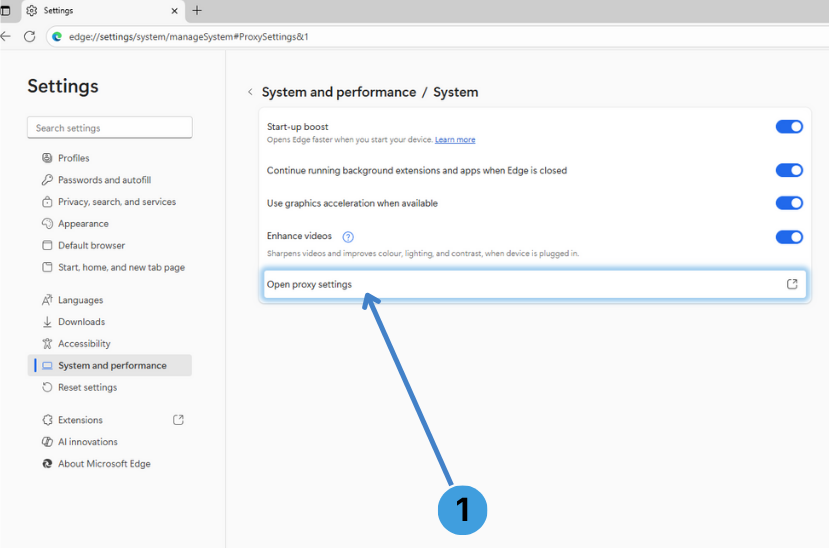Screen dimensions: 829x548
Task: Open the Appearance settings page
Action: tap(109, 223)
